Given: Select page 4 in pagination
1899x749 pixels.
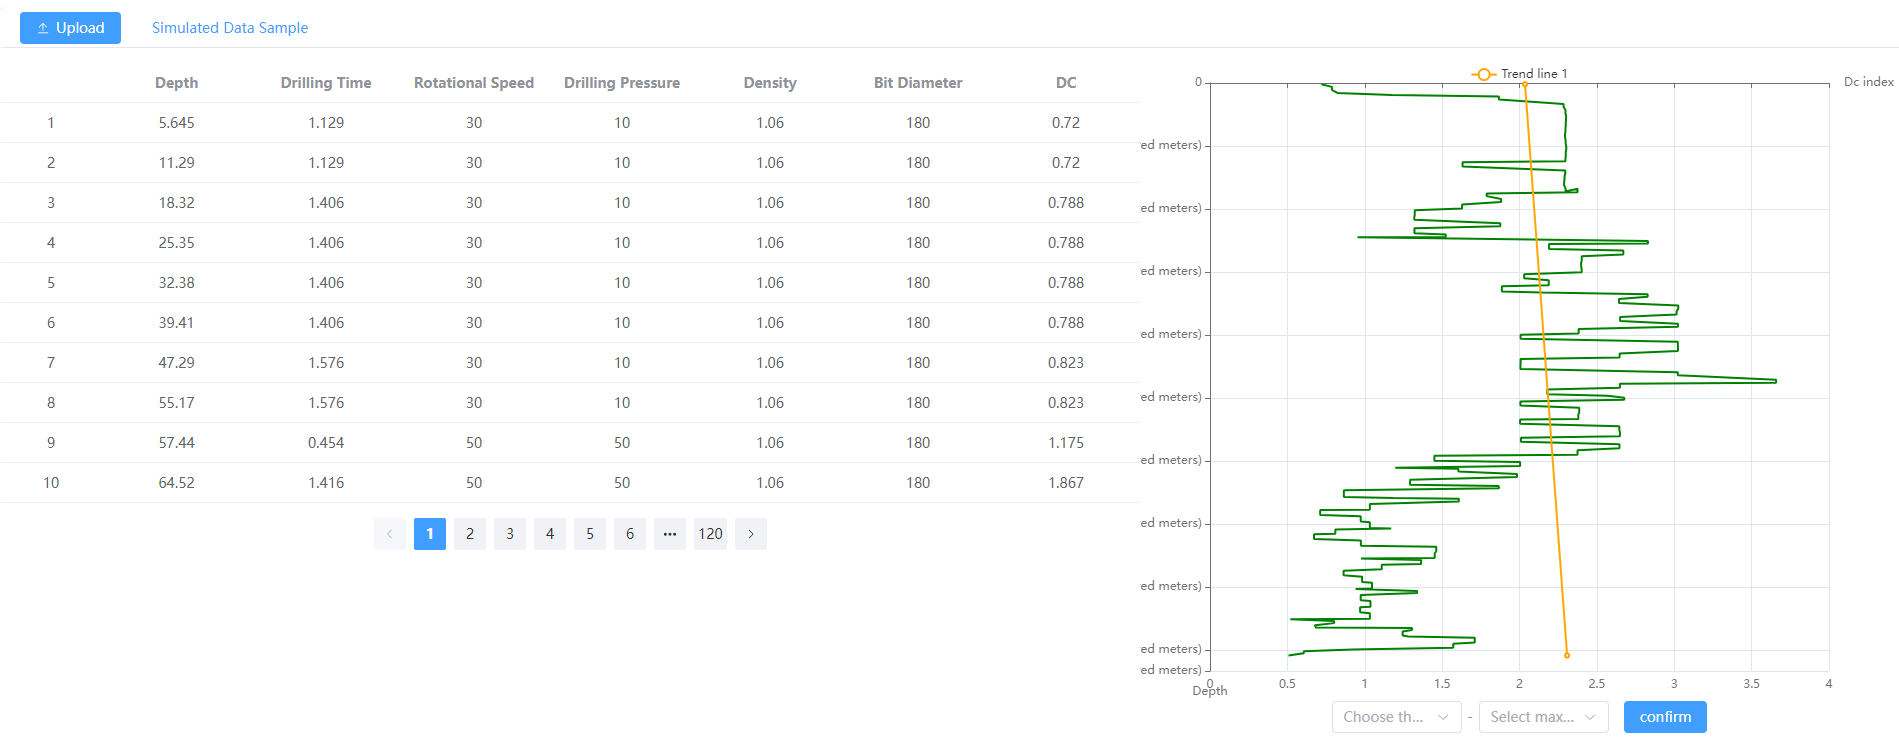Looking at the screenshot, I should coord(550,534).
